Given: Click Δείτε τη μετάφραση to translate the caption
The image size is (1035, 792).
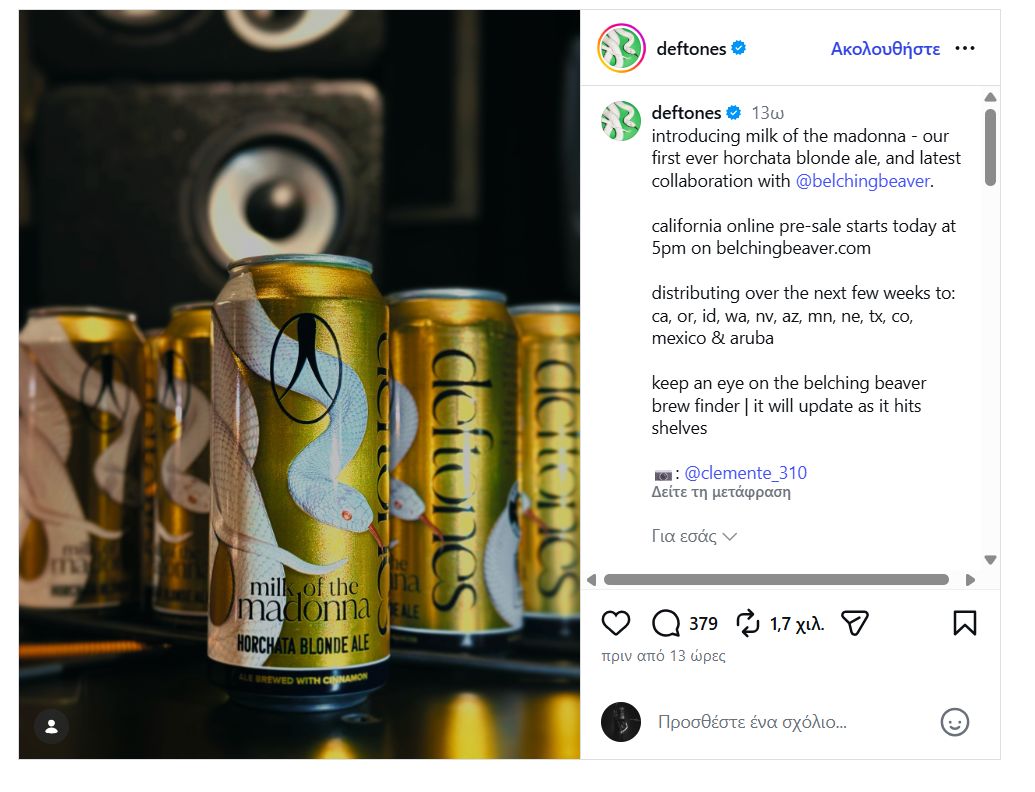Looking at the screenshot, I should 721,492.
